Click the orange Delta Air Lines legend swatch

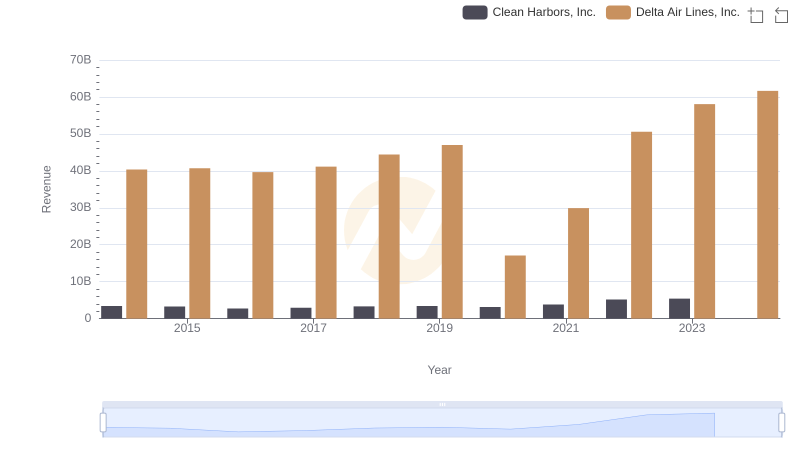click(x=619, y=12)
